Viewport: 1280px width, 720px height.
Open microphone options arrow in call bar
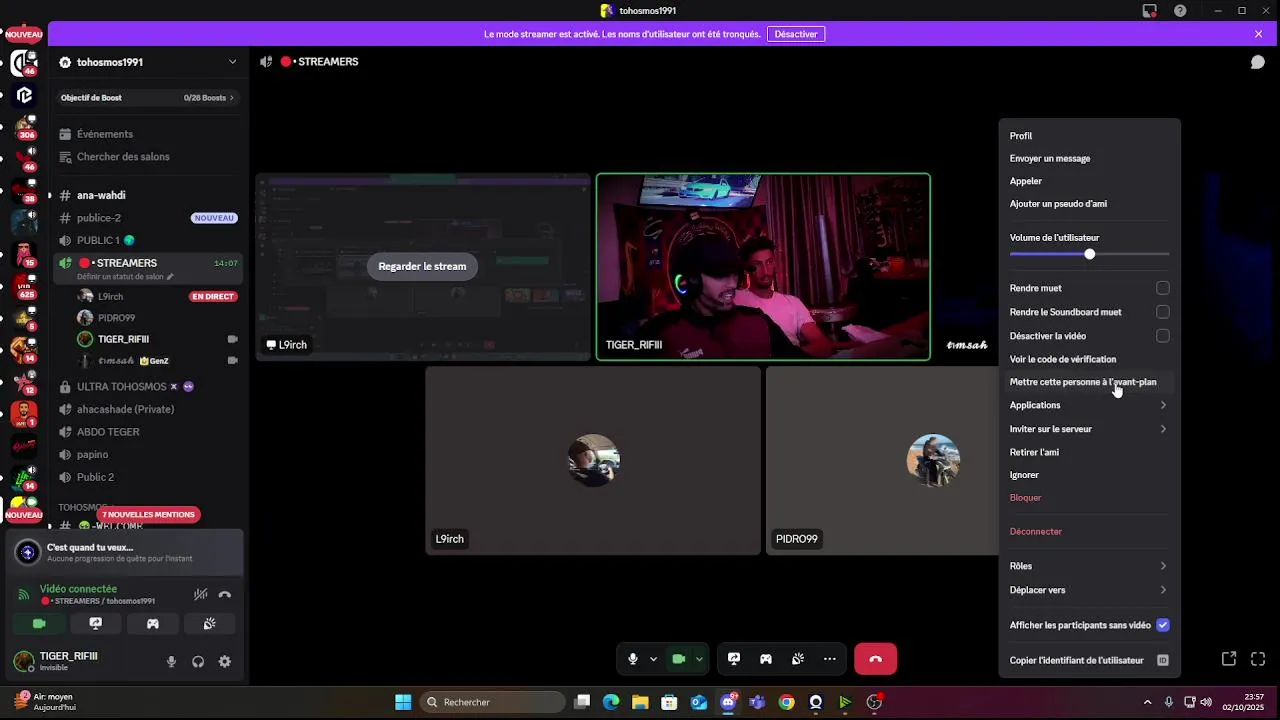coord(653,659)
